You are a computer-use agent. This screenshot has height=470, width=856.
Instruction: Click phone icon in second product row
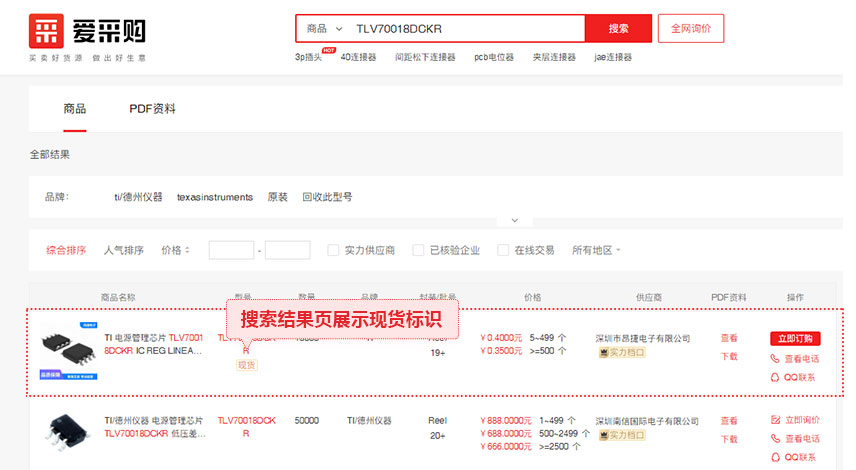775,439
